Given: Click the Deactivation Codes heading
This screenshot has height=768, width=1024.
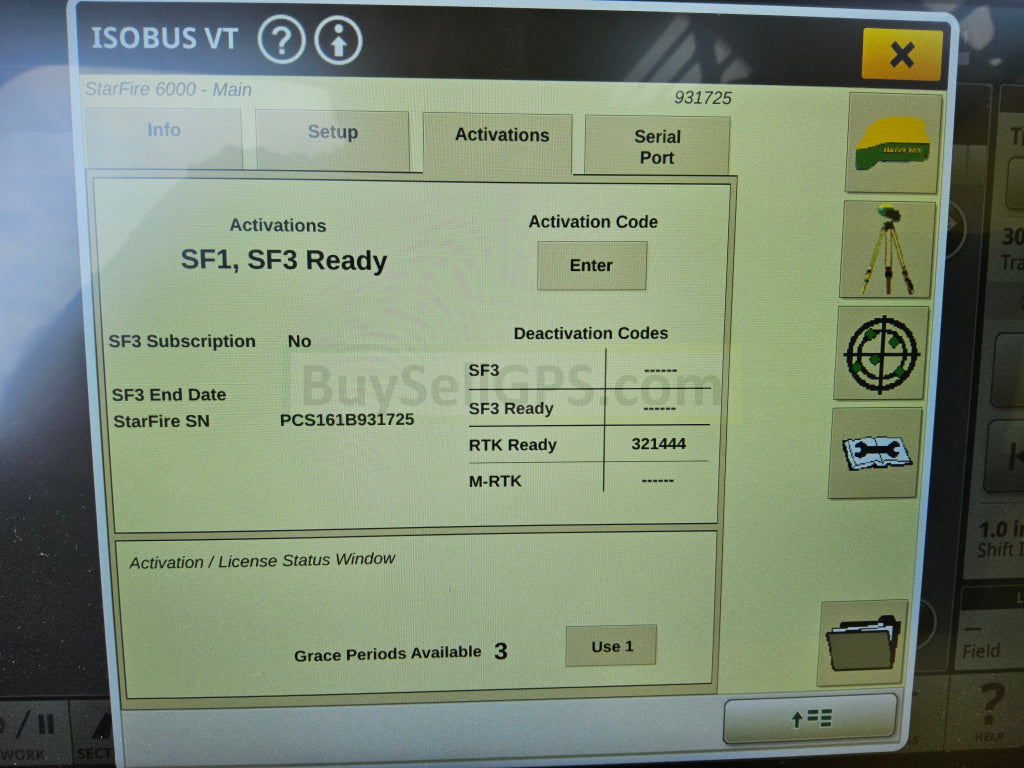Looking at the screenshot, I should pos(590,334).
